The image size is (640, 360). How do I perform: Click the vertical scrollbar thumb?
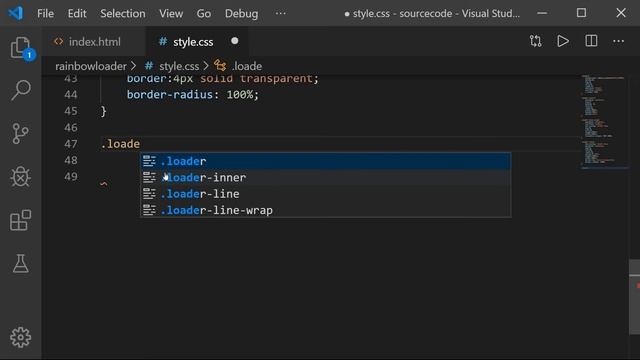coord(634,297)
